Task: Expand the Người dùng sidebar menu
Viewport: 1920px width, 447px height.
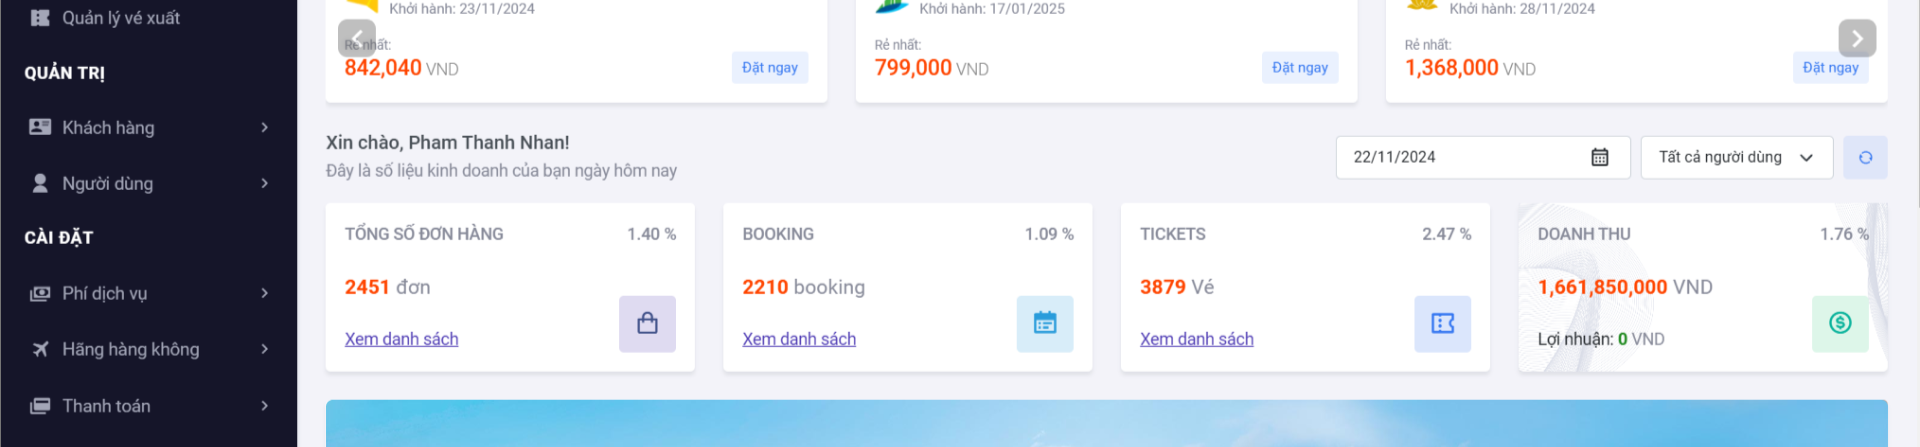Action: click(x=148, y=184)
